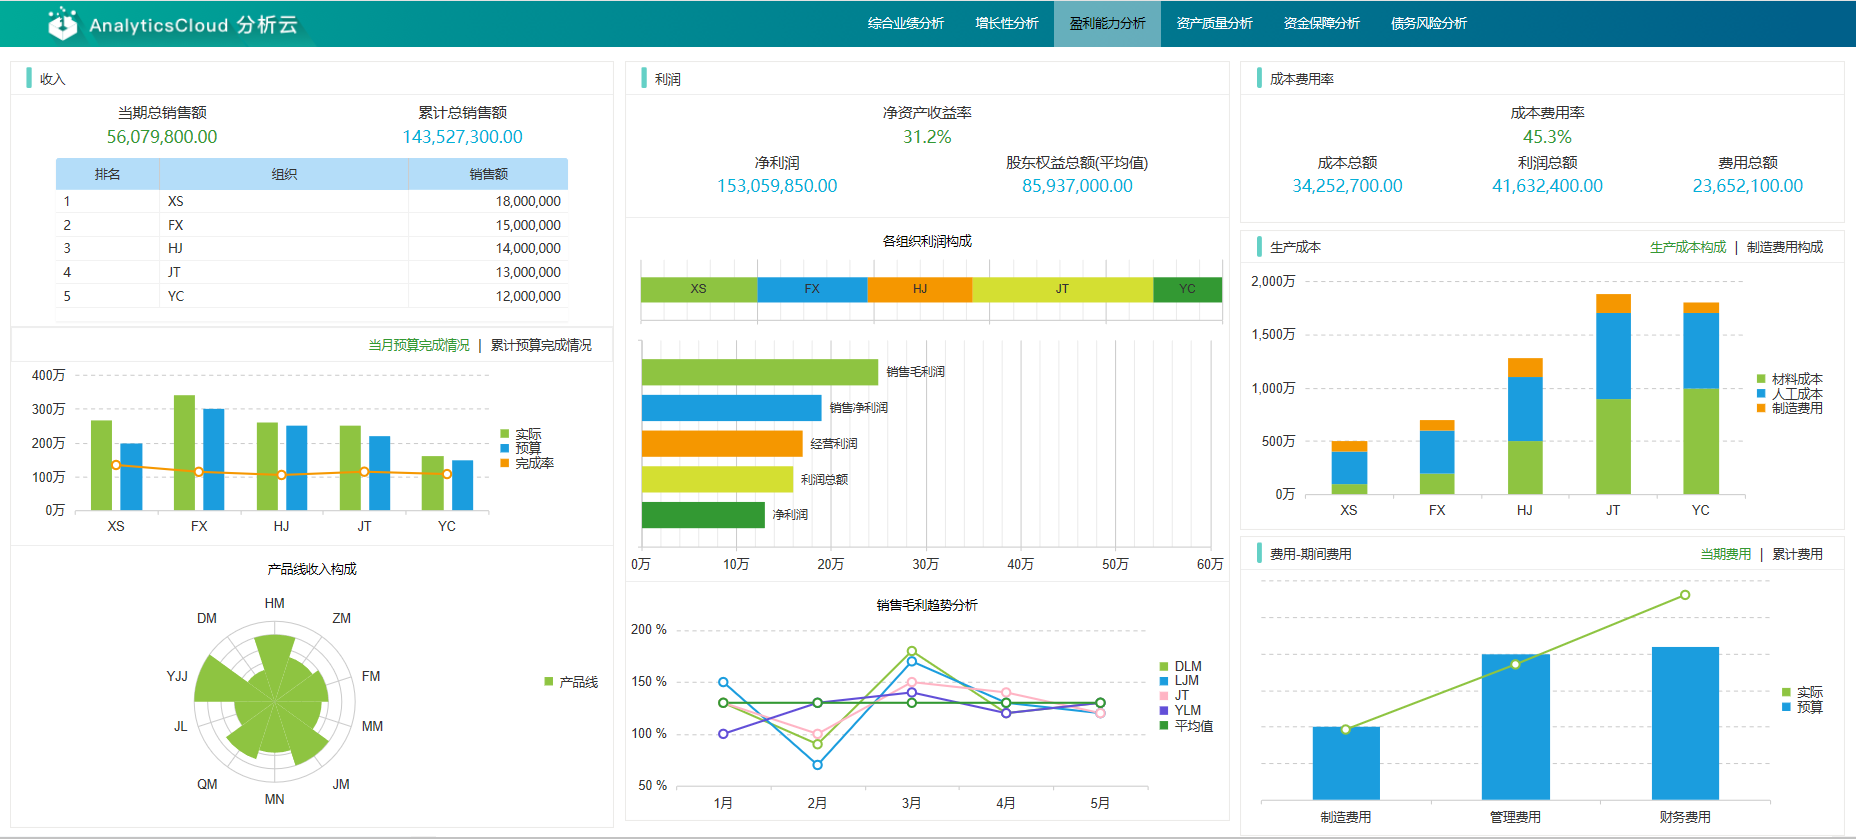
Task: Click the 制造费用 blue bar in expenses chart
Action: click(x=1346, y=763)
